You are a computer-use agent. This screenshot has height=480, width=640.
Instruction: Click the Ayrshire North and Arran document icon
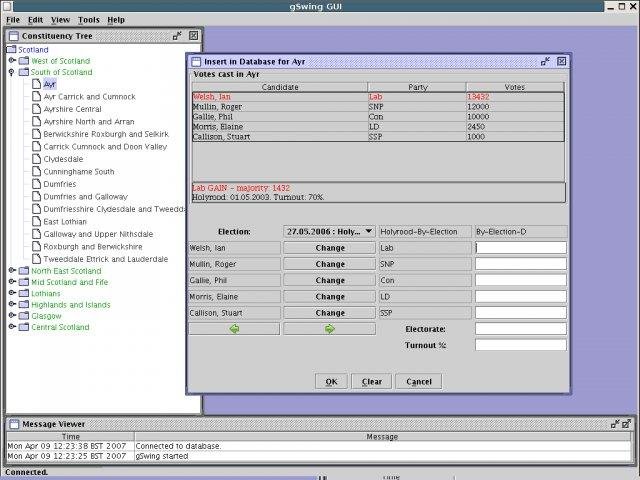(36, 121)
